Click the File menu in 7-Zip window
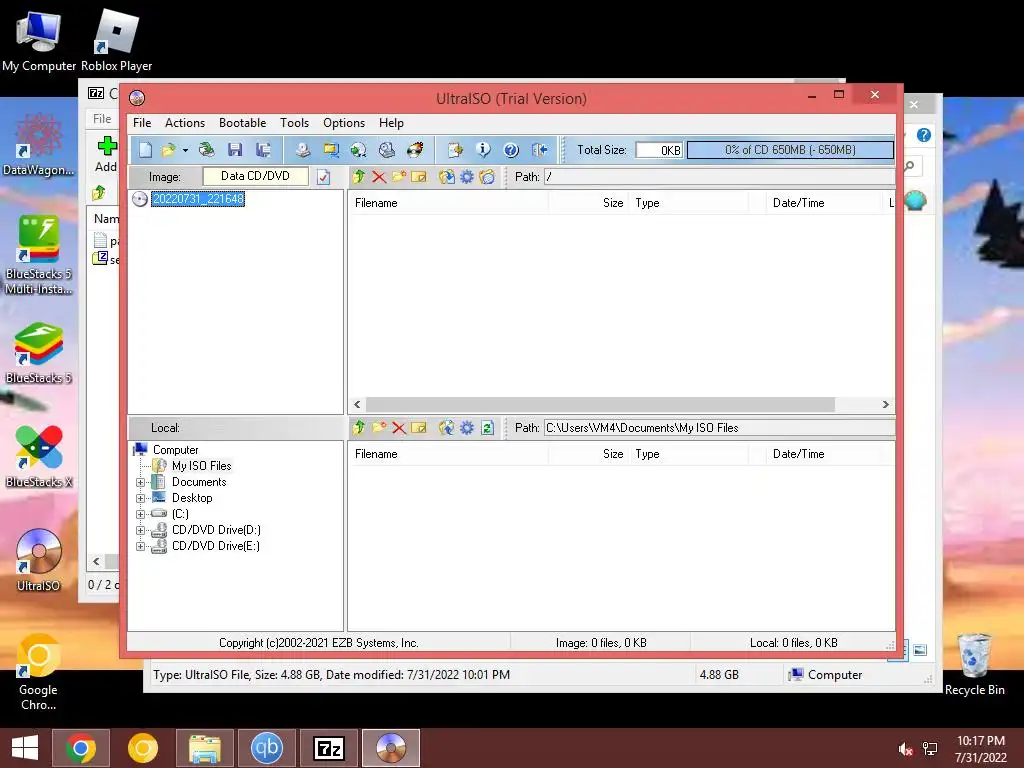Viewport: 1024px width, 768px height. click(102, 119)
